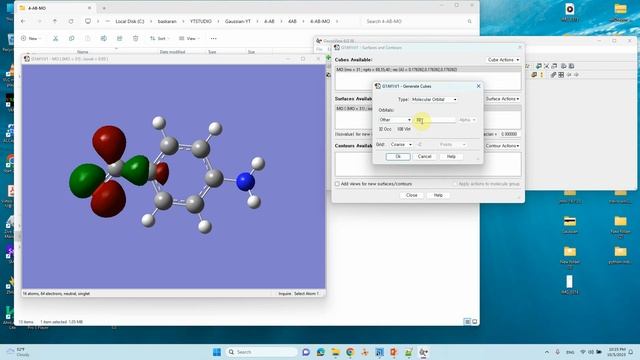Go up one folder with the up arrow

(55, 21)
